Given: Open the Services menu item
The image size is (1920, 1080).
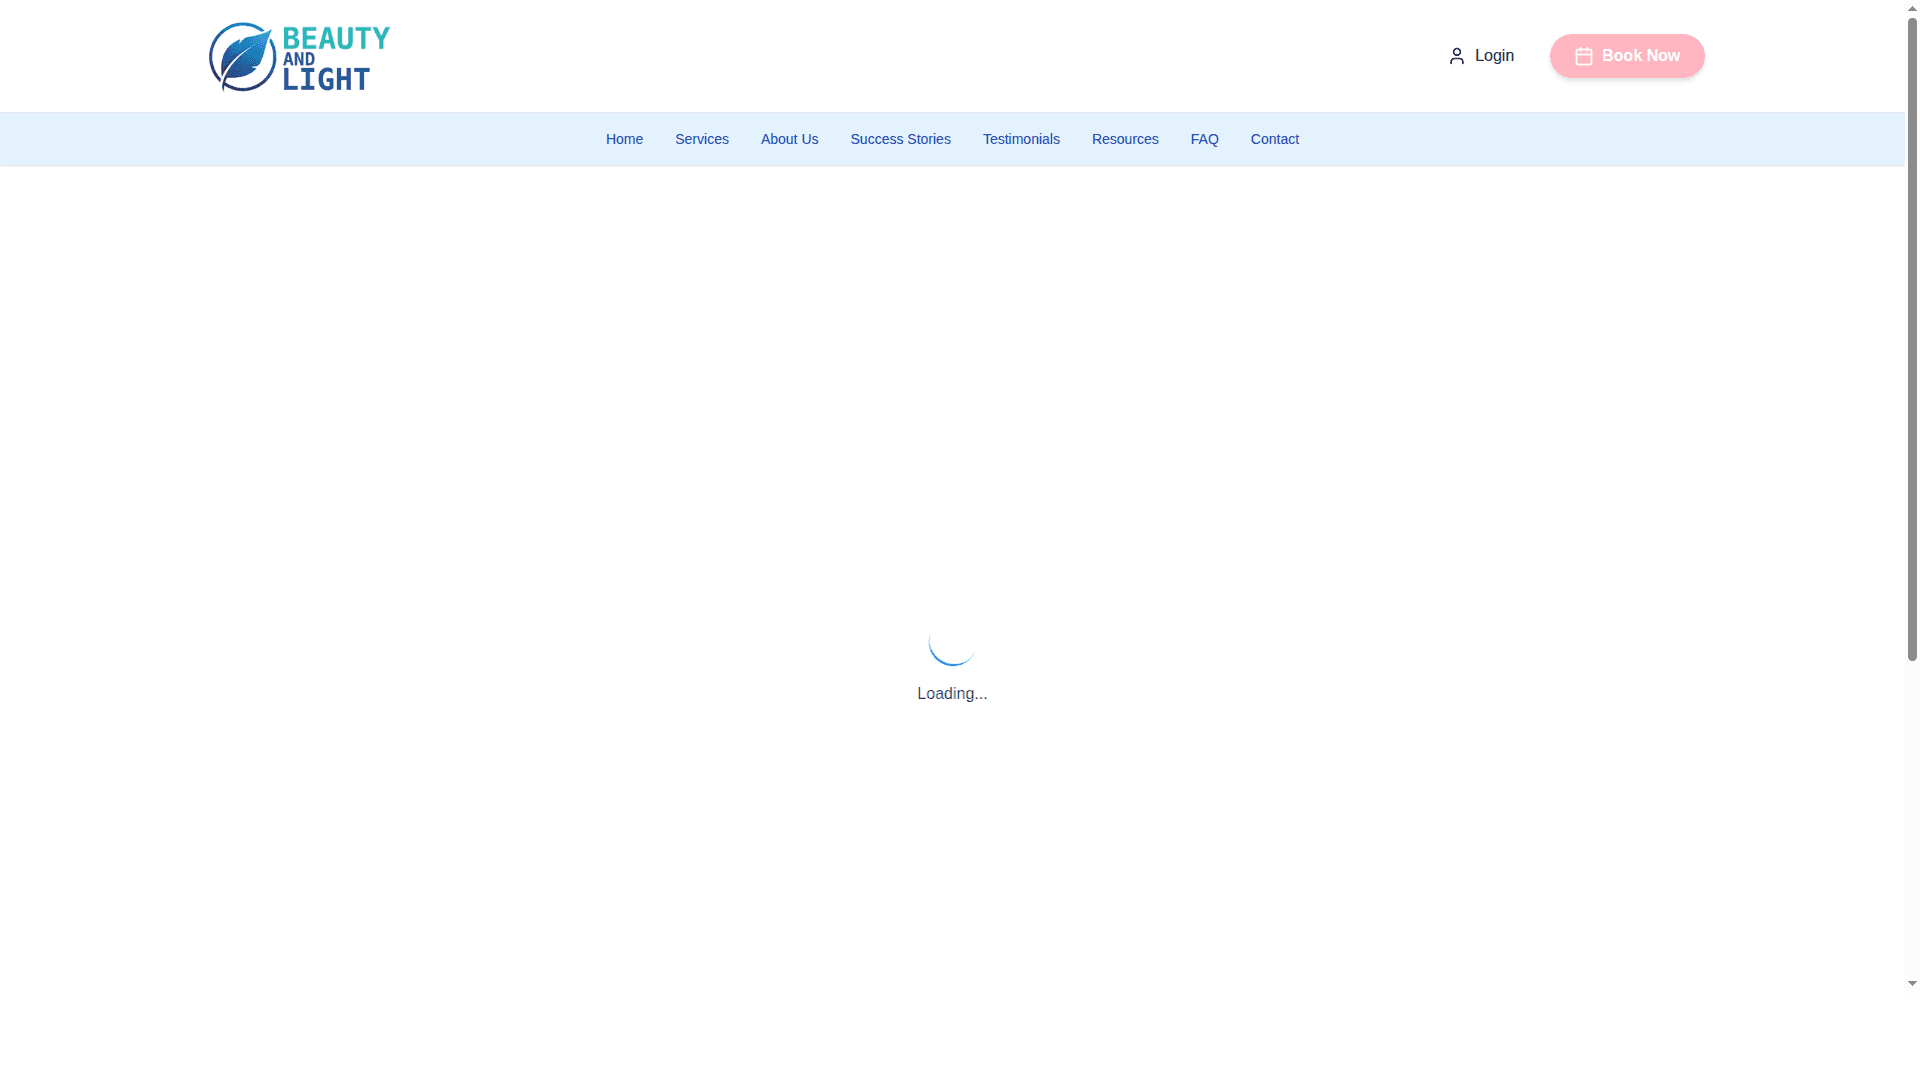Looking at the screenshot, I should click(701, 139).
